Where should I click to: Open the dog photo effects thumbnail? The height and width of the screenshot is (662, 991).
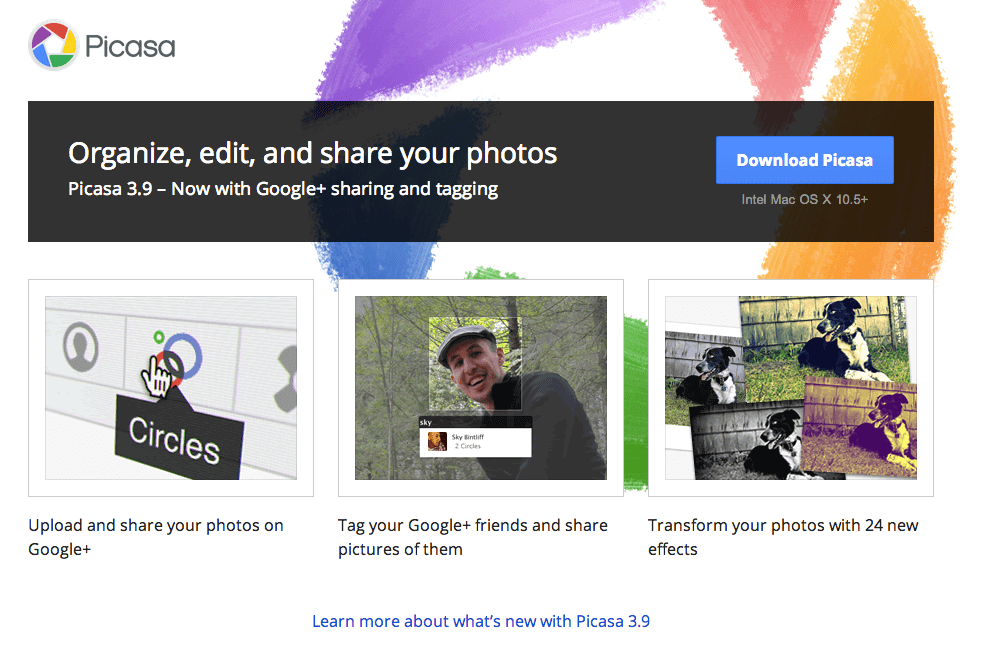point(791,388)
